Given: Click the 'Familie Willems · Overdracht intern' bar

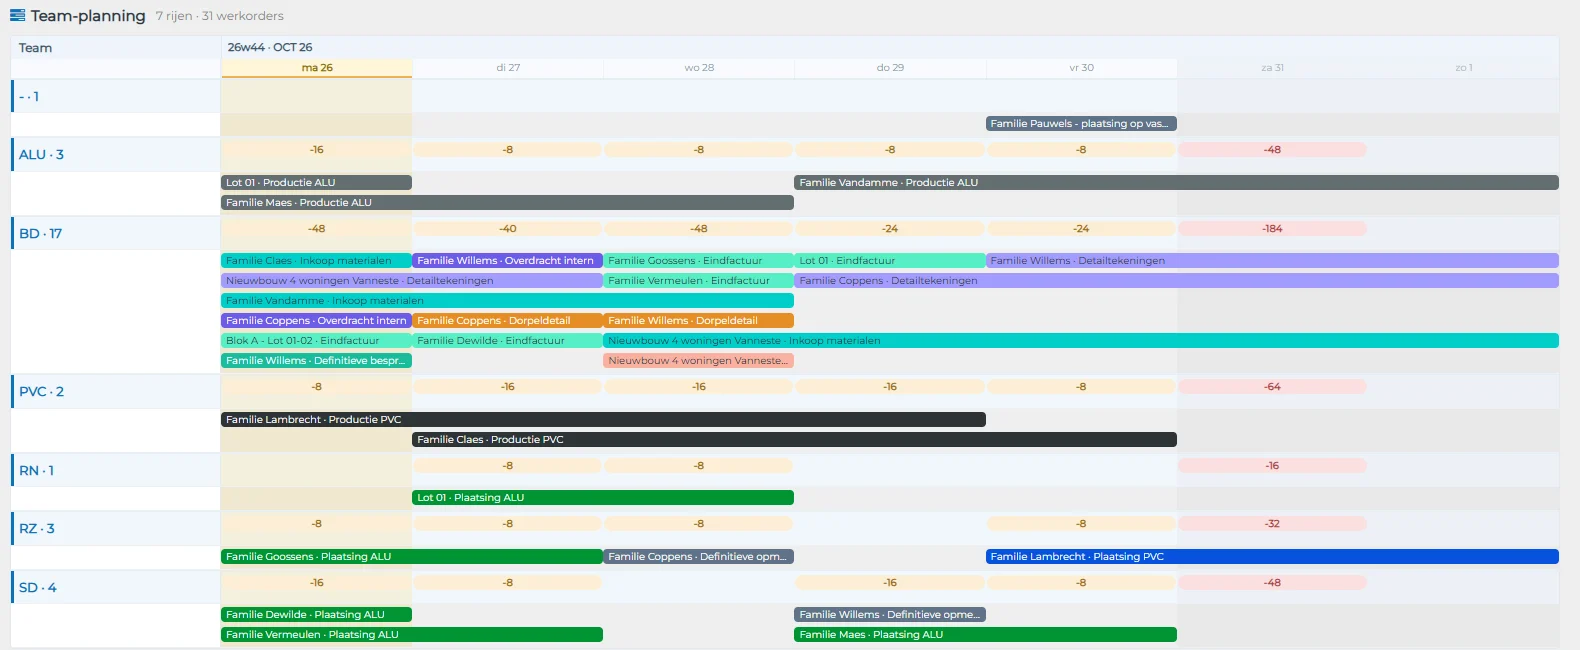Looking at the screenshot, I should tap(507, 261).
